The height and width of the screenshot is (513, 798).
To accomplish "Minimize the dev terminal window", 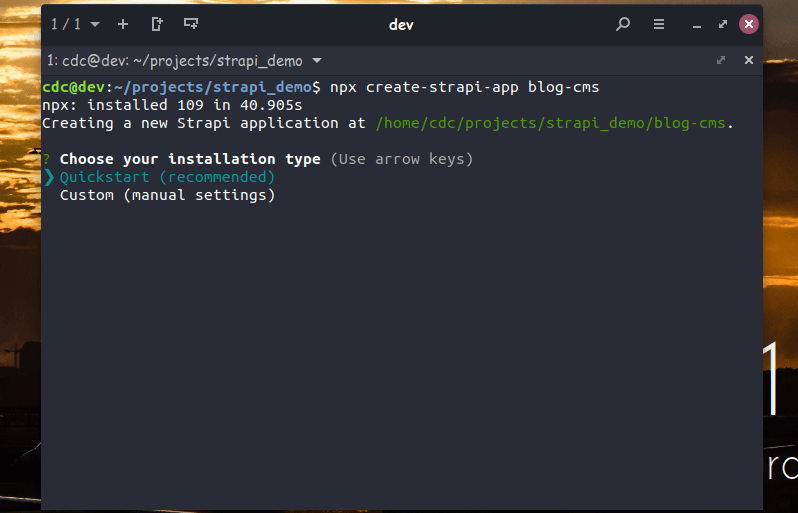I will (x=697, y=25).
